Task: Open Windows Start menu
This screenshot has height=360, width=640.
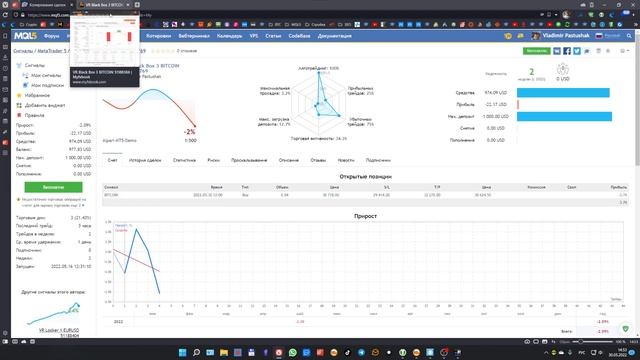Action: click(x=182, y=352)
